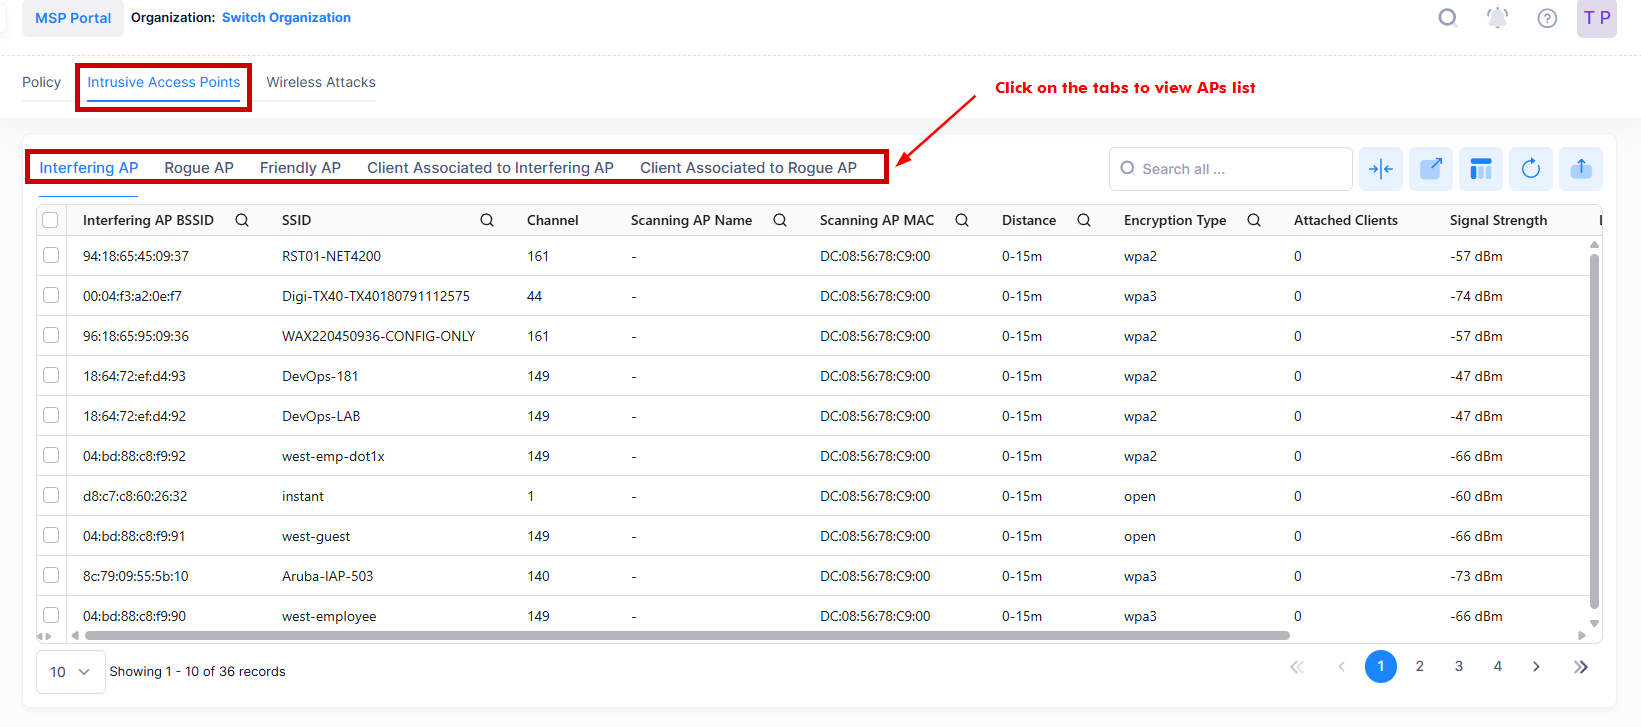Select the checkbox for RST01-NET4200 row
Viewport: 1641px width, 727px height.
point(51,256)
